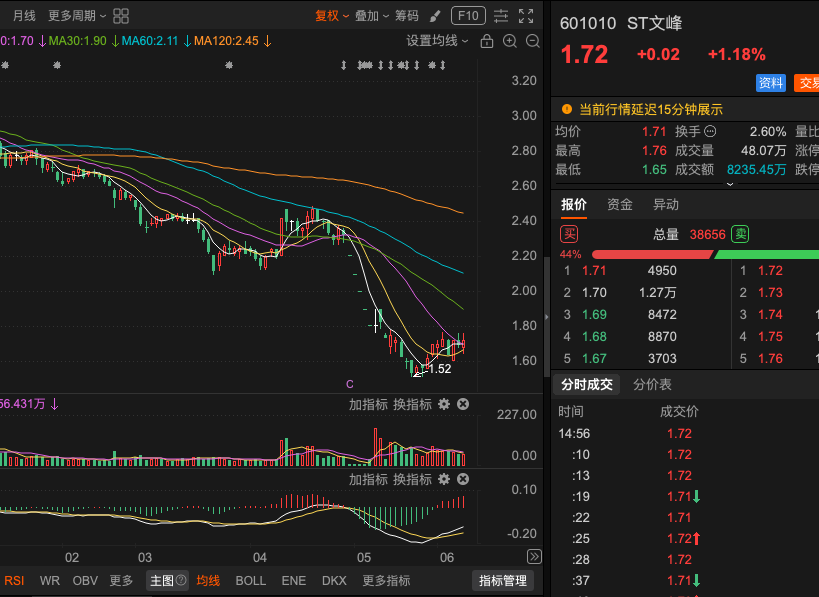The image size is (819, 597).
Task: Open the 复权 adjustment dropdown
Action: tap(332, 16)
